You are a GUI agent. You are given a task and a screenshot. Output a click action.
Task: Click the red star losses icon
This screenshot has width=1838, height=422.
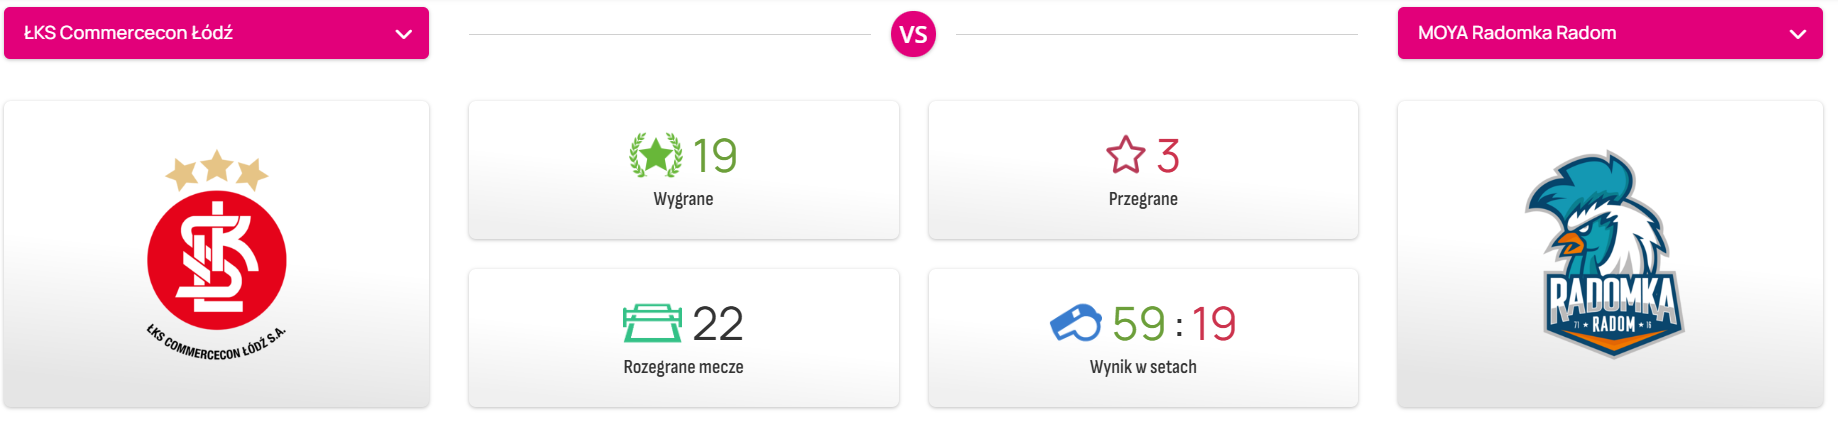pyautogui.click(x=1126, y=155)
